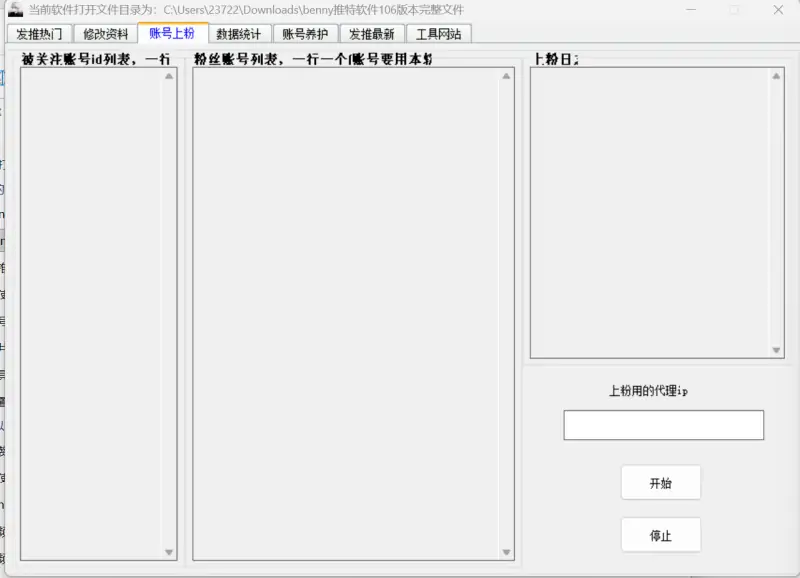Open the 账号养护 tab
The image size is (800, 578).
tap(305, 34)
